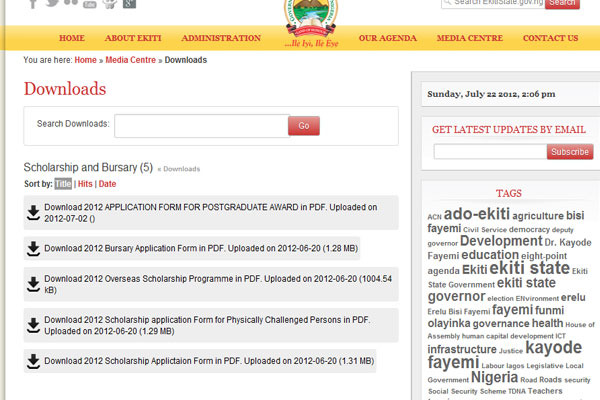Open the 'education' tag

490,255
